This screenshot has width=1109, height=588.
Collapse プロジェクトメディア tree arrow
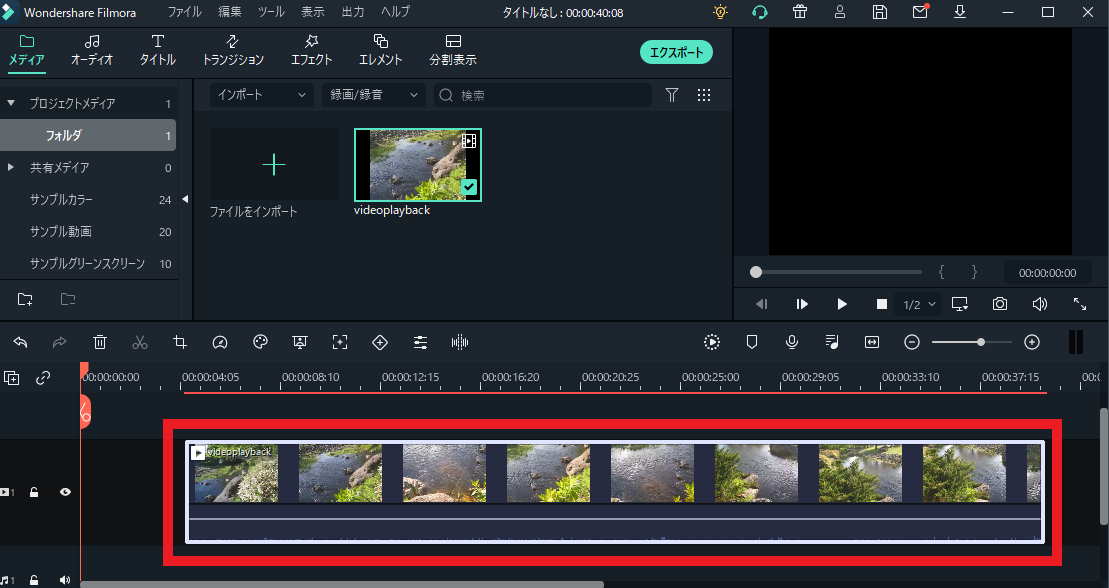(11, 103)
